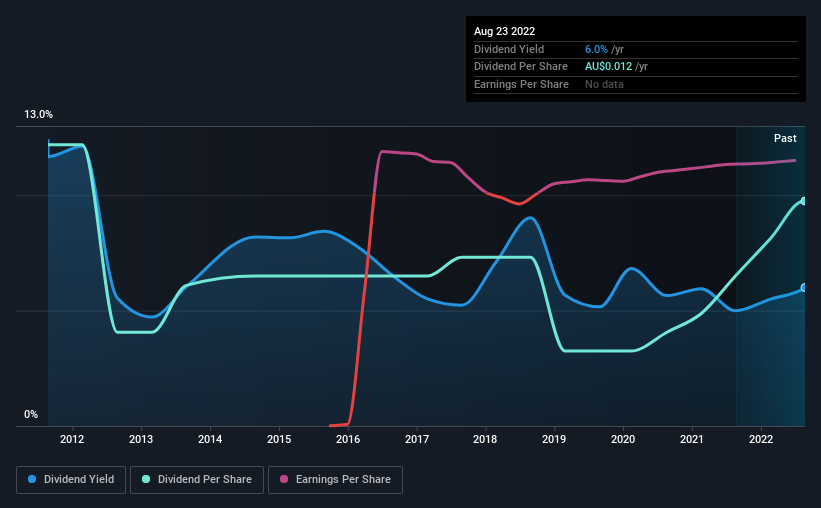The image size is (821, 508).
Task: Click the Past label in the chart
Action: coord(785,138)
